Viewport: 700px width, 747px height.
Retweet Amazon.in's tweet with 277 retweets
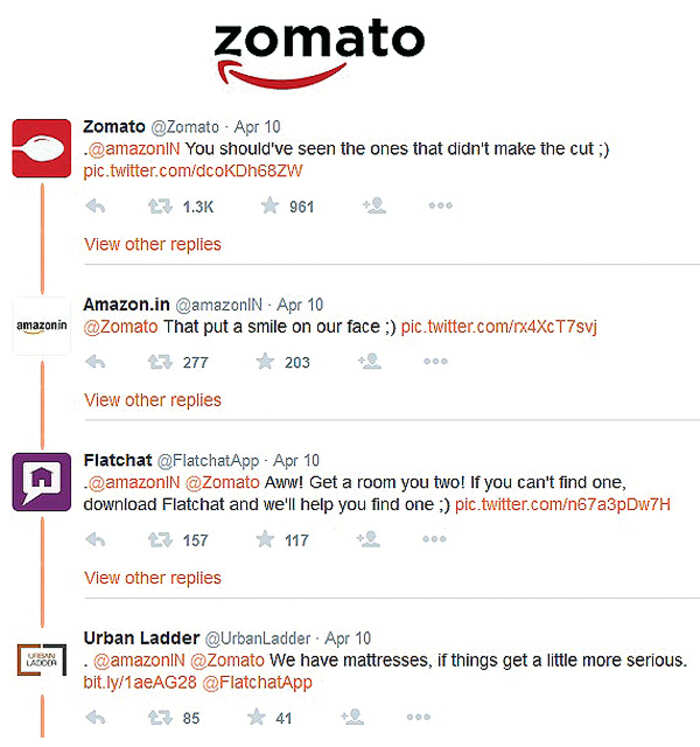coord(160,362)
